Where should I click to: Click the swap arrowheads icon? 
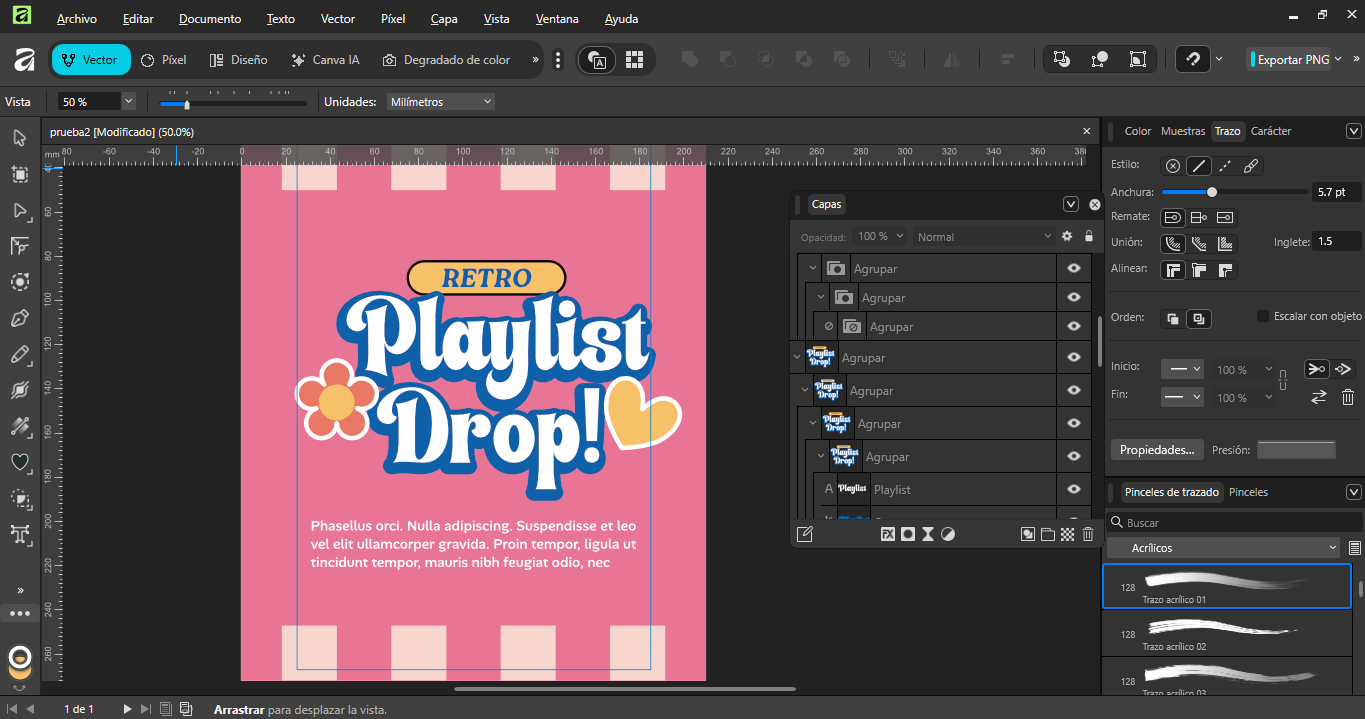[x=1319, y=397]
